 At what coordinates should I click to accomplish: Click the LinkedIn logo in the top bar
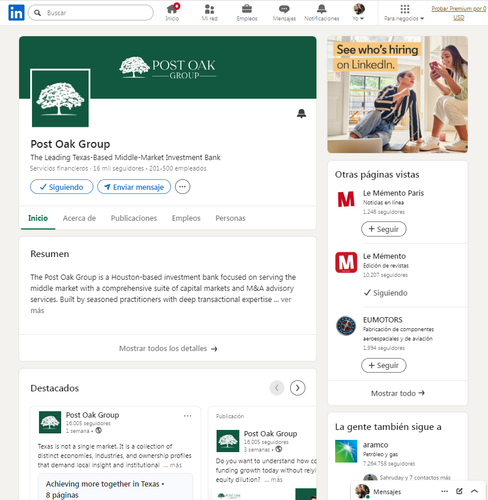click(x=16, y=13)
